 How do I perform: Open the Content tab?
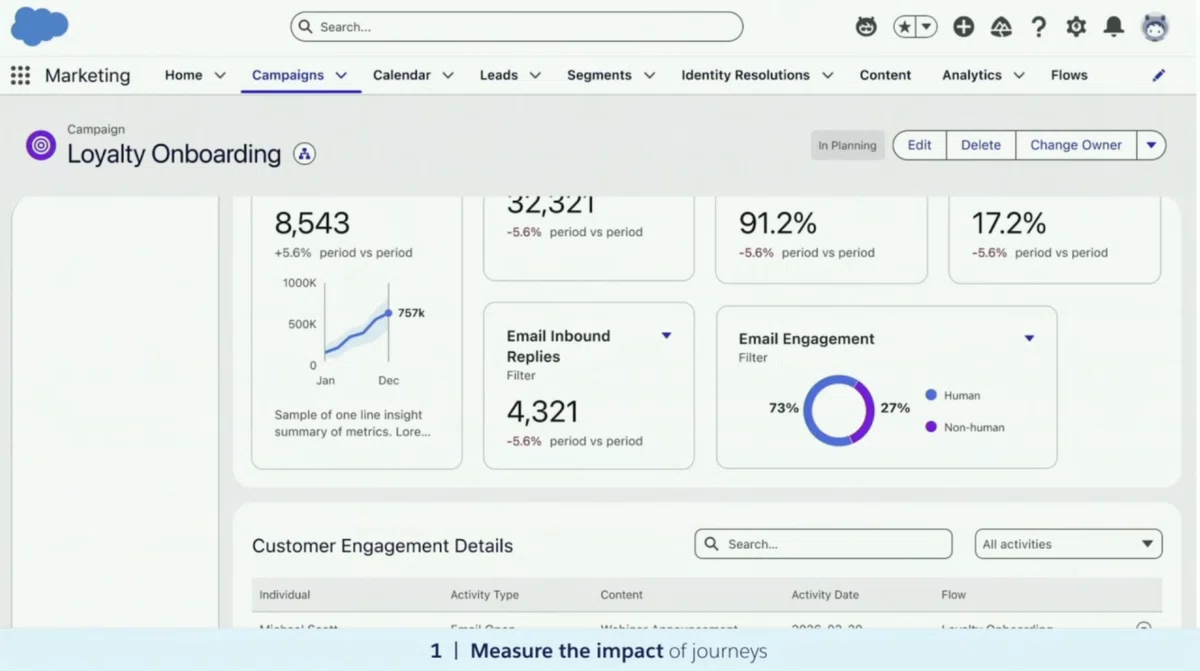coord(885,75)
